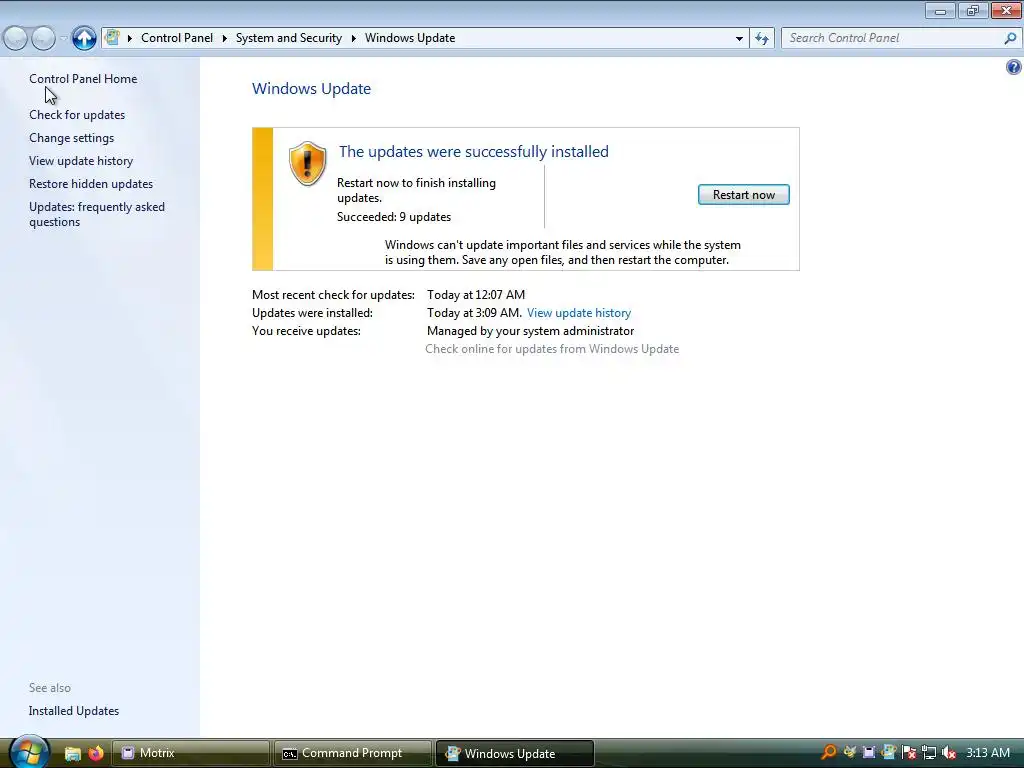
Task: Click 'See also' label in sidebar
Action: coord(50,688)
